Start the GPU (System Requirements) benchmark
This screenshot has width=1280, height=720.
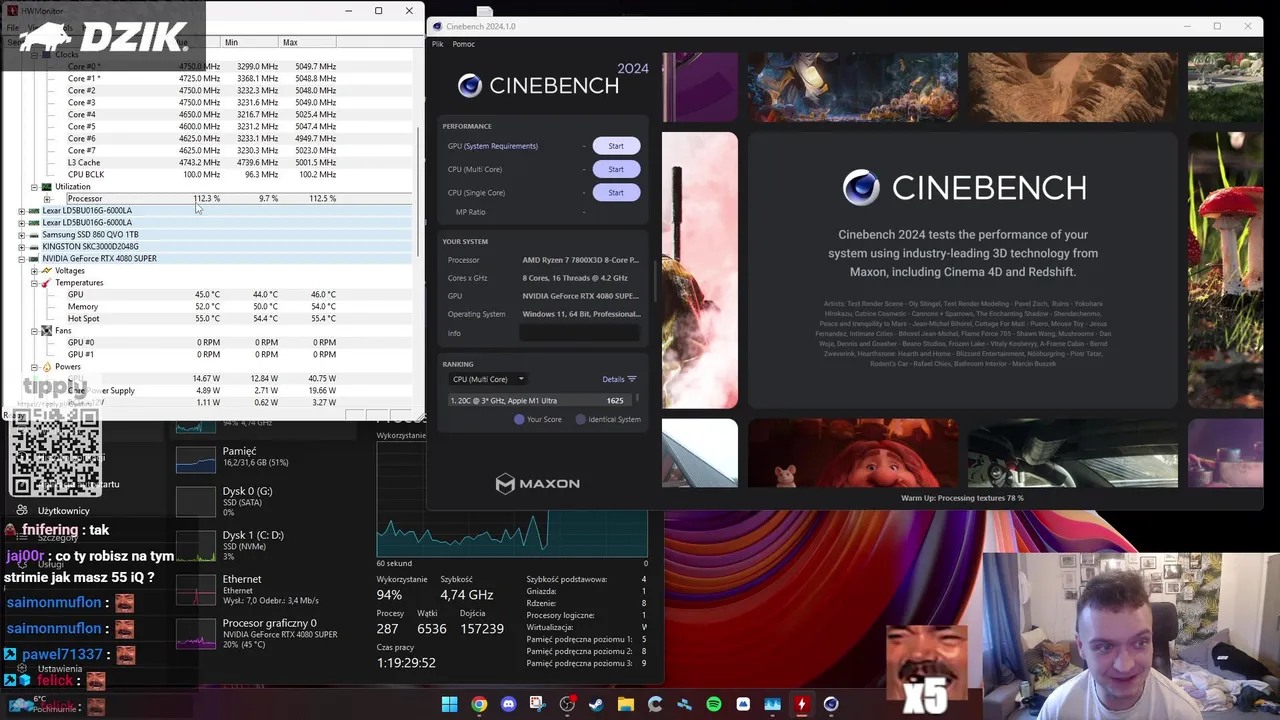616,146
